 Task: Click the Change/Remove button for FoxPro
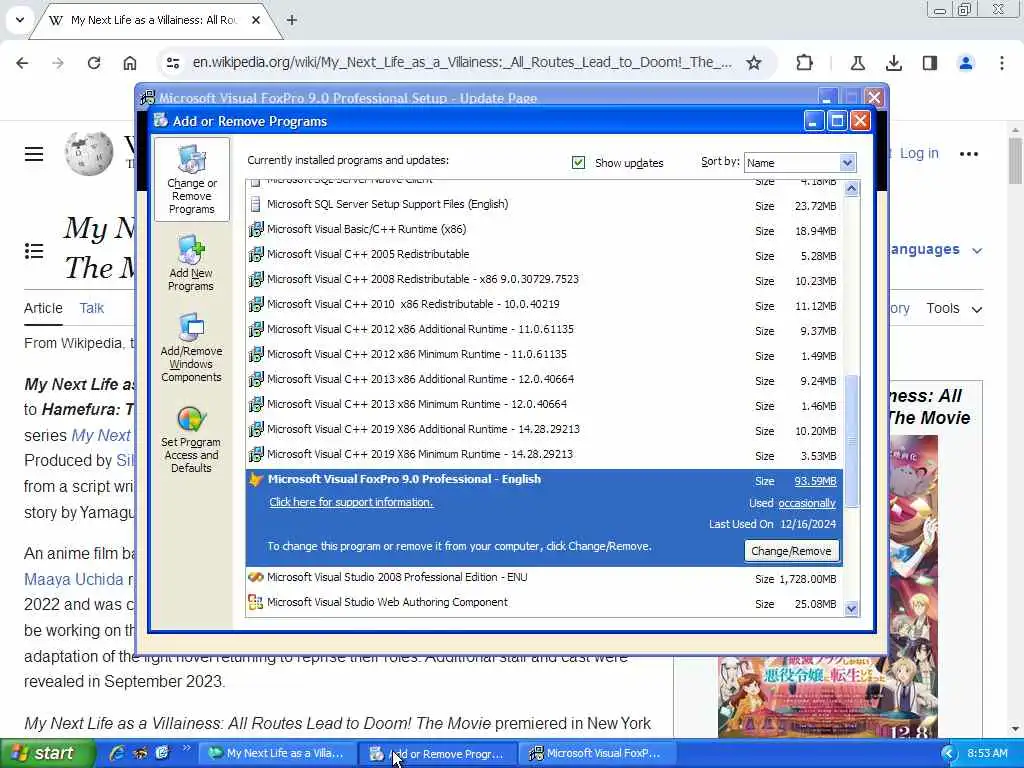791,551
